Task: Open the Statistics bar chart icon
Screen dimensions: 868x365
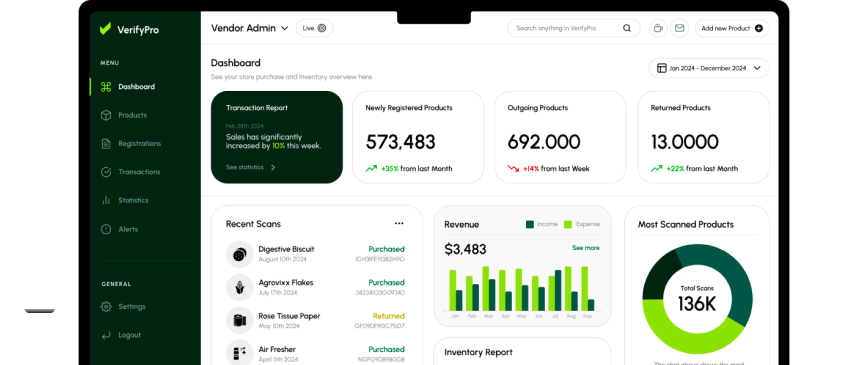Action: [x=106, y=201]
